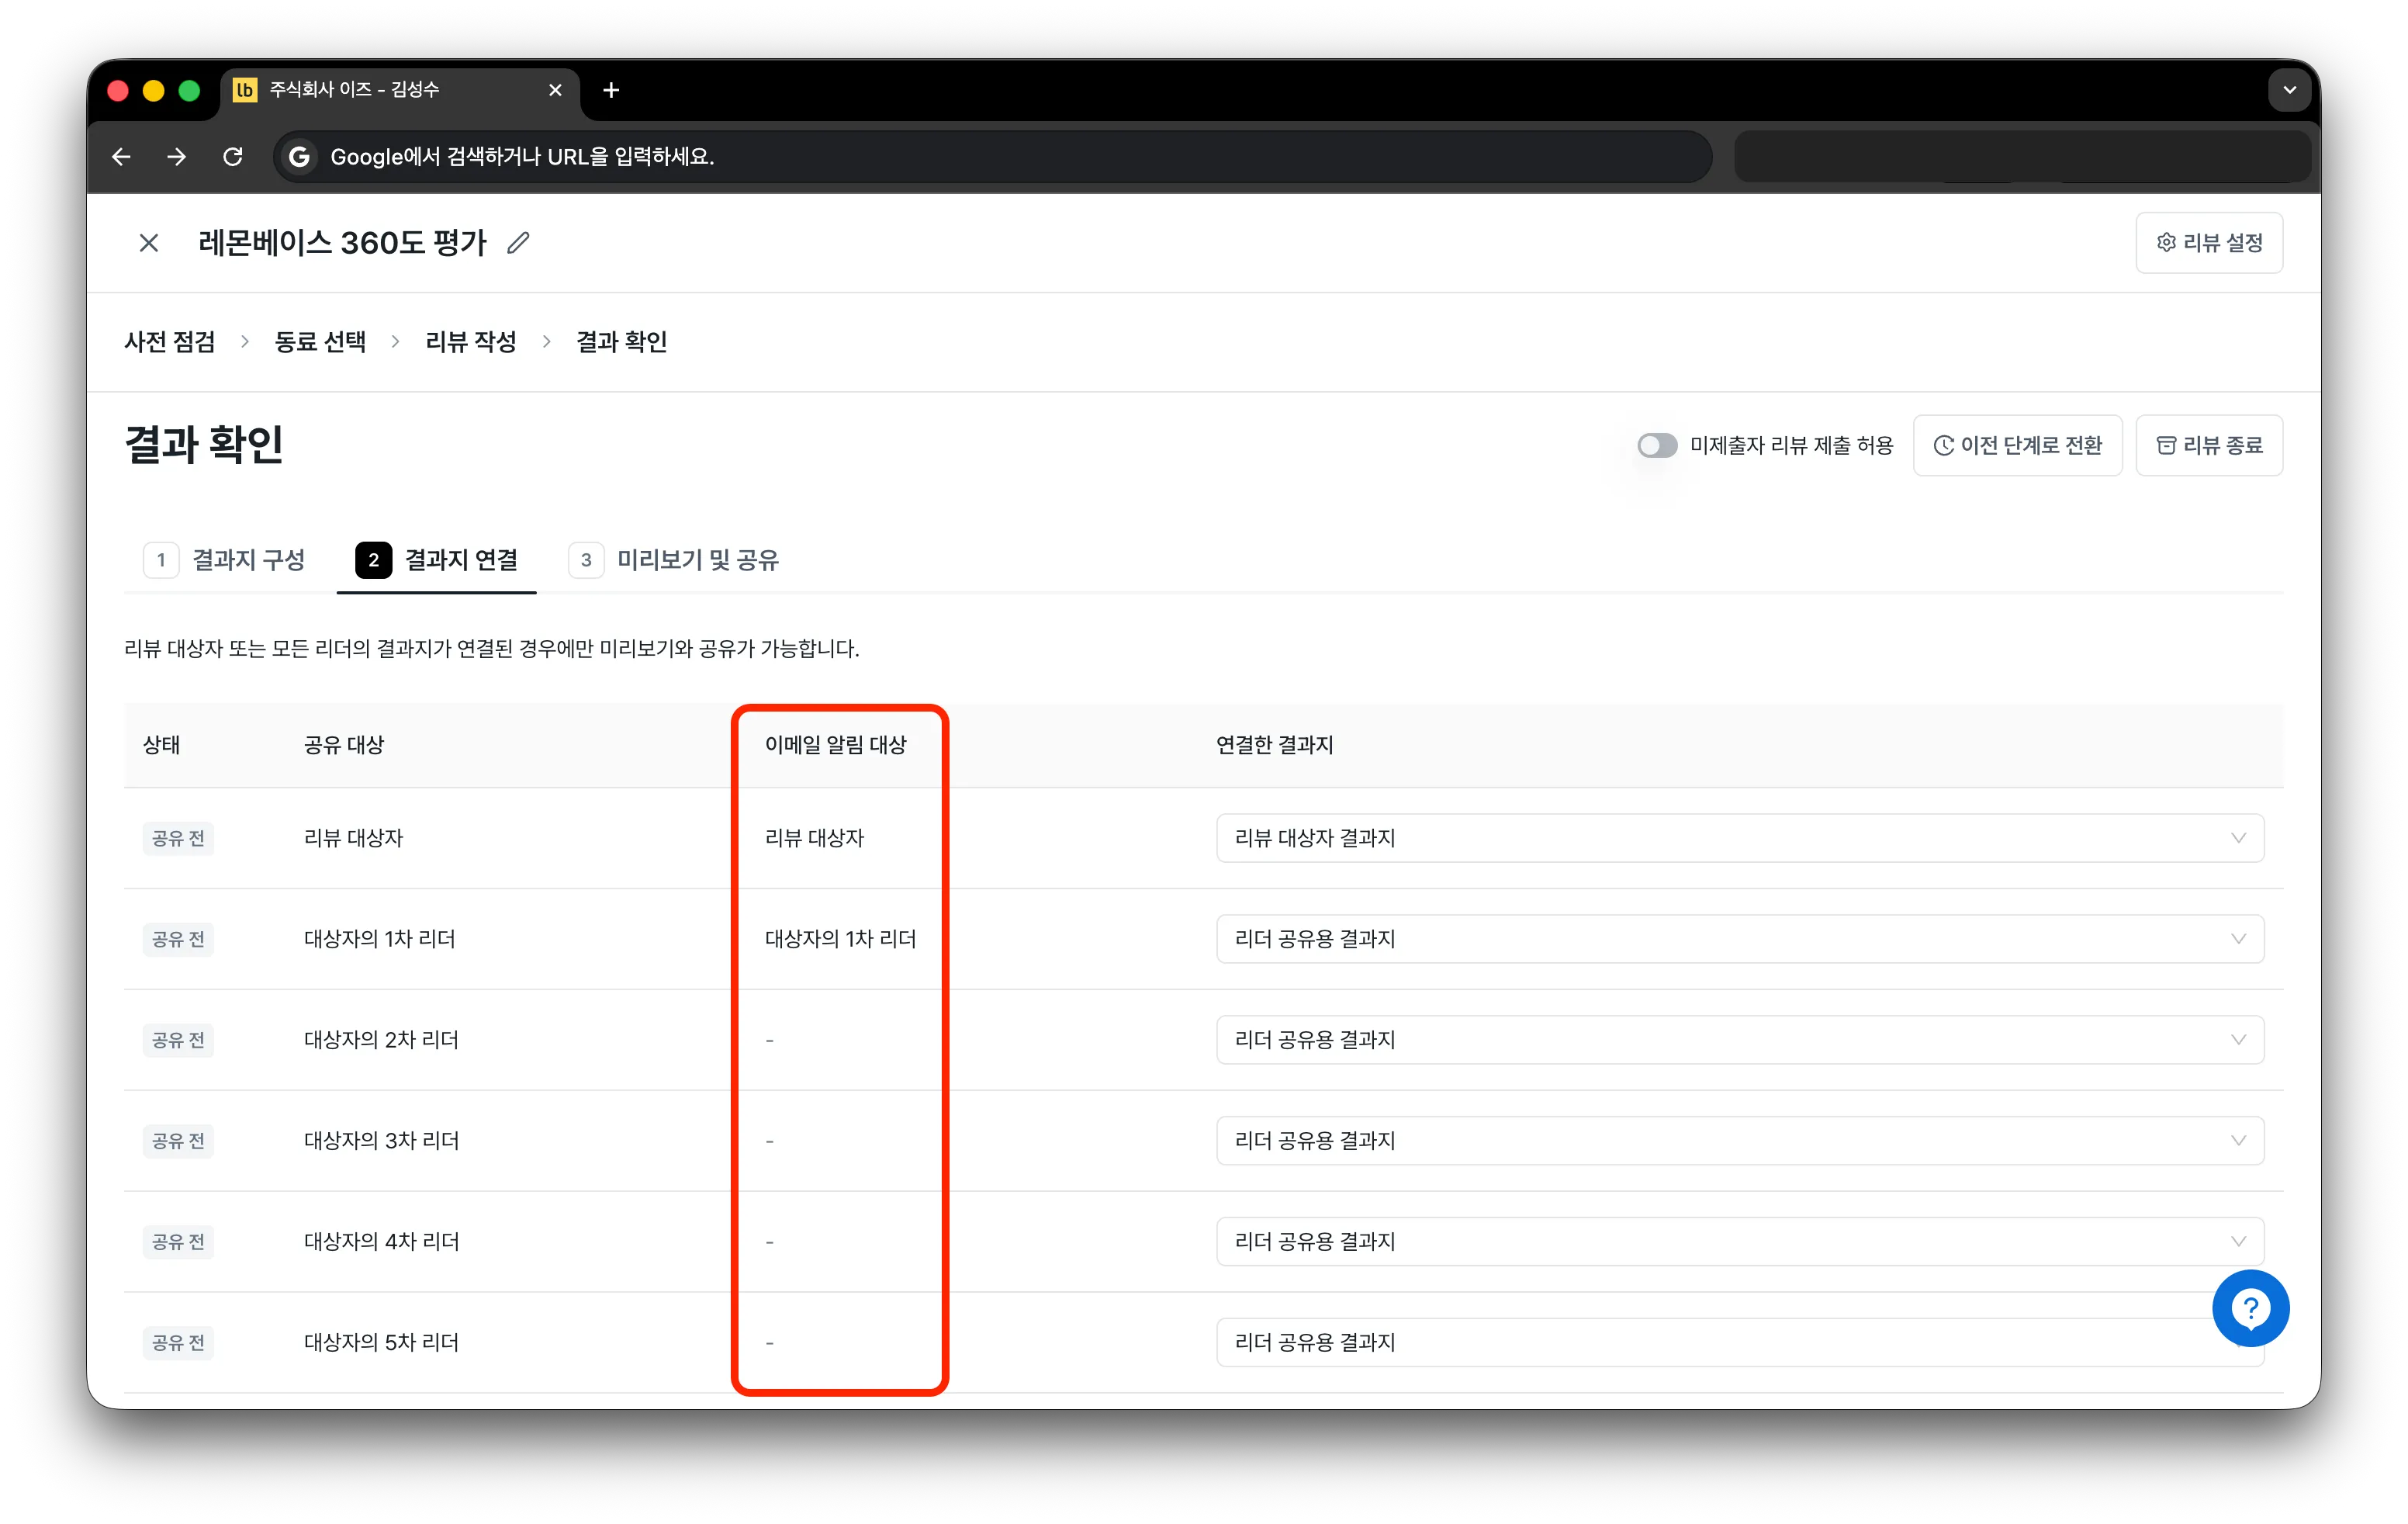
Task: Open 결과 확인 step in breadcrumb
Action: [x=622, y=342]
